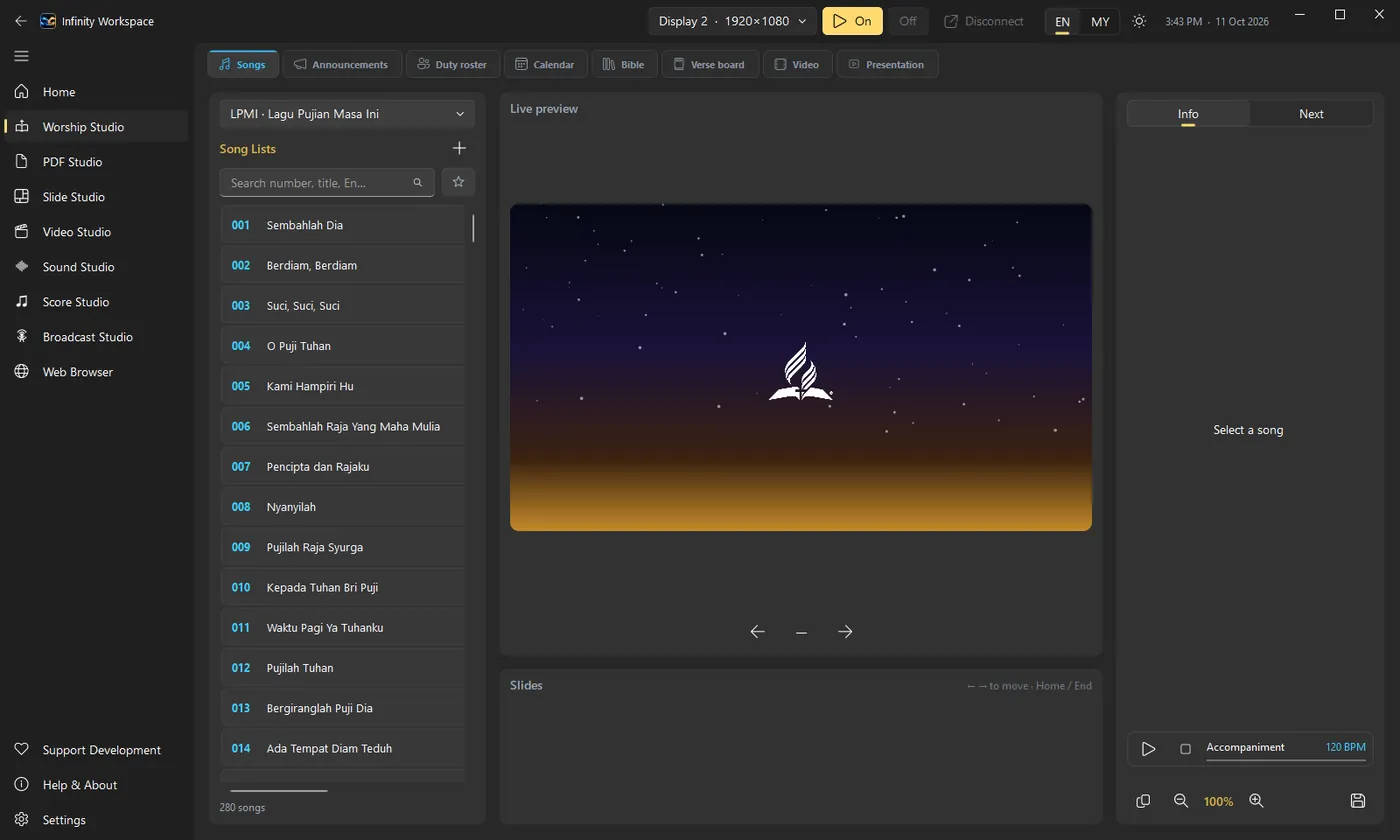Play the accompaniment track
The width and height of the screenshot is (1400, 840).
click(x=1148, y=749)
